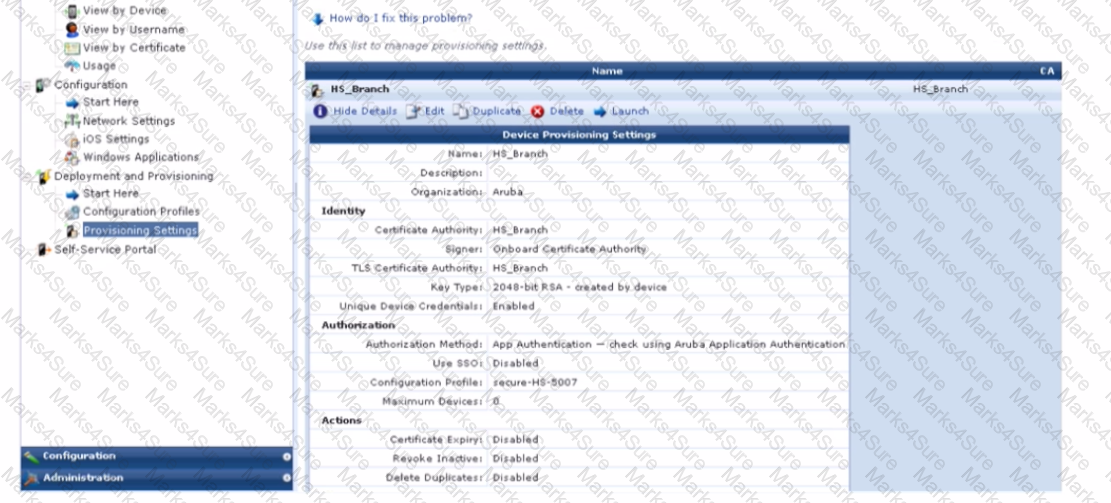
Task: Select the HS_Branch row name
Action: tap(360, 90)
